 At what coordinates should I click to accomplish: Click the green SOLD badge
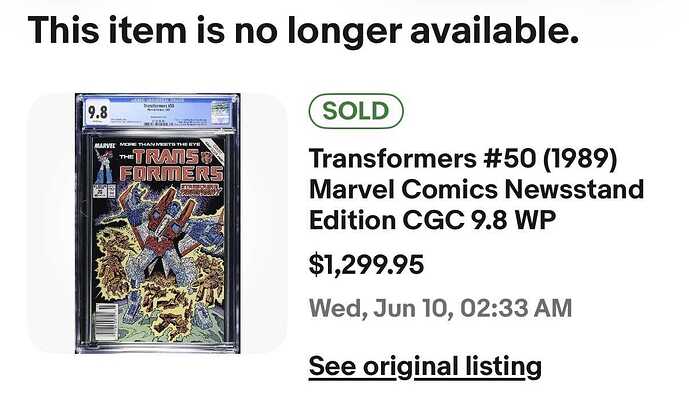(356, 111)
